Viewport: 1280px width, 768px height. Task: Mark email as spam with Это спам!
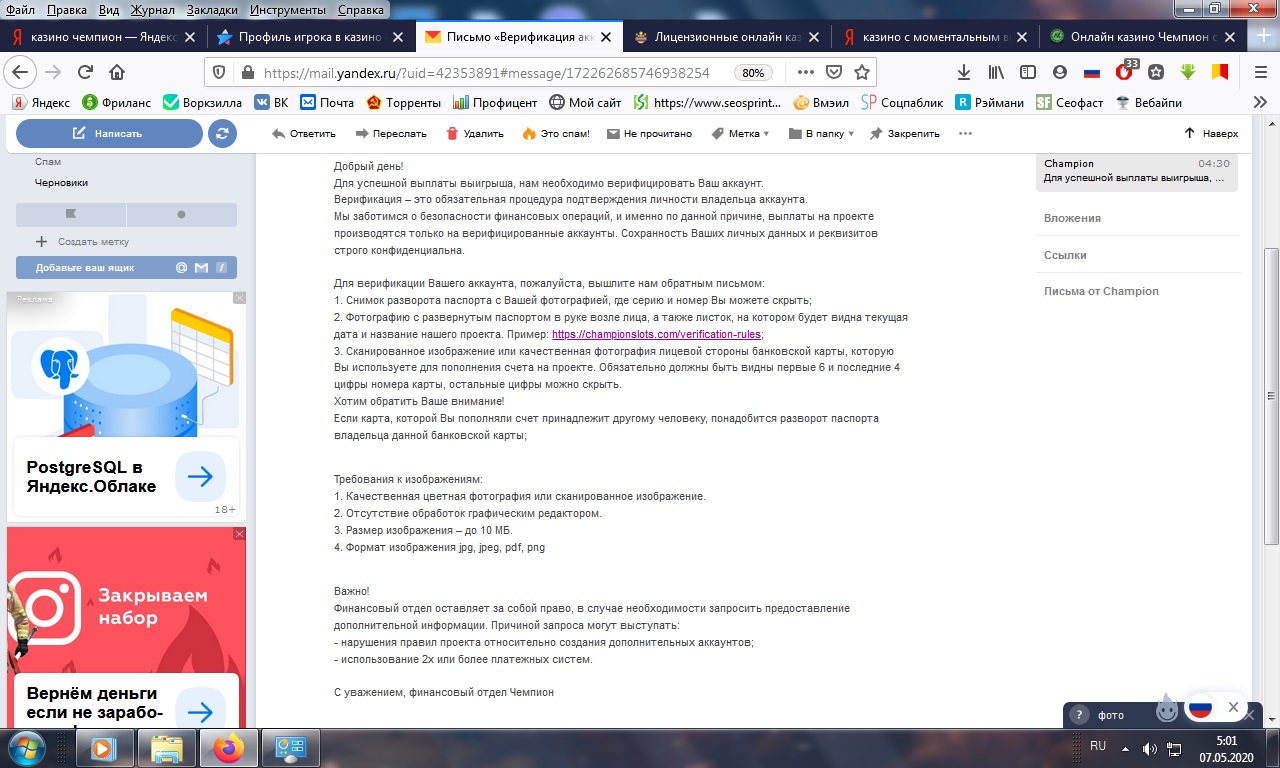(x=556, y=133)
